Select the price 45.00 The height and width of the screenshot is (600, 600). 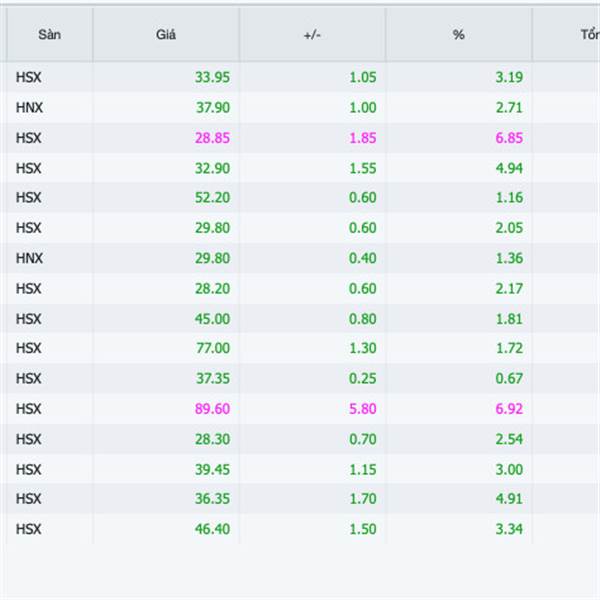pyautogui.click(x=212, y=319)
